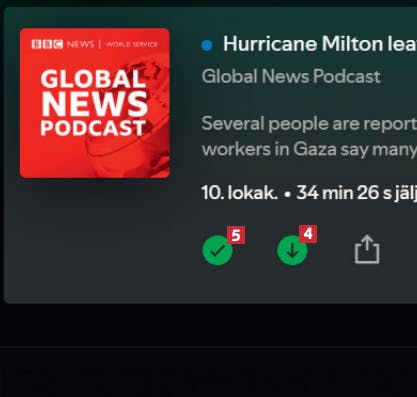Viewport: 417px width, 397px height.
Task: Expand the 'Several people are report' description
Action: [309, 123]
